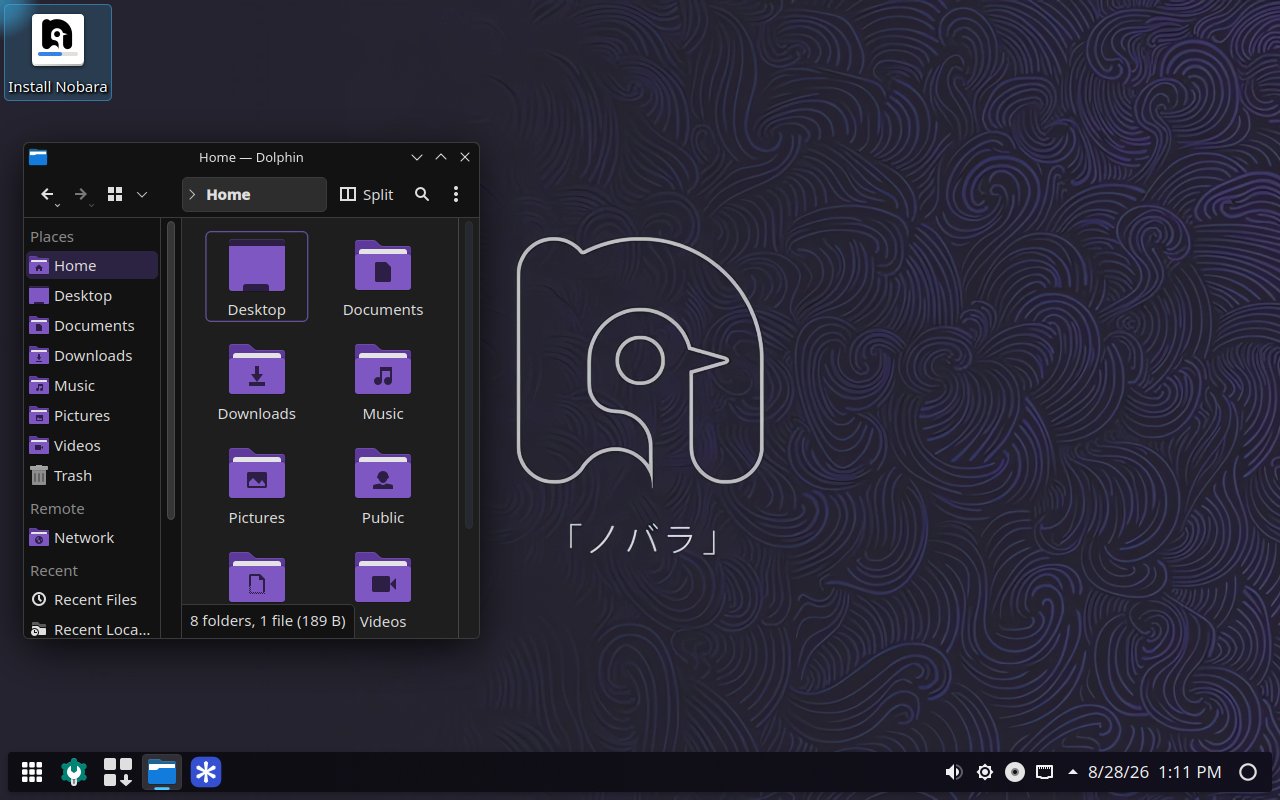Open the blue asterisk taskbar app
This screenshot has width=1280, height=800.
tap(206, 772)
